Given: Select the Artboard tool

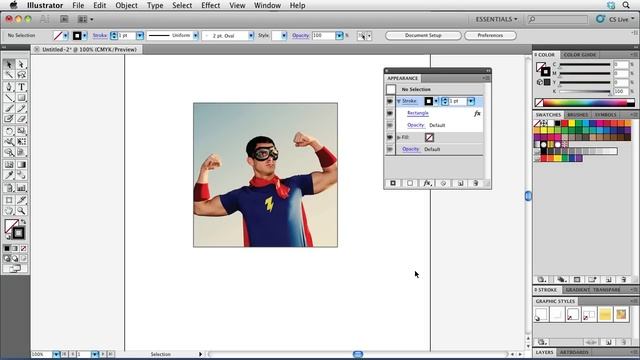Looking at the screenshot, I should click(x=9, y=200).
